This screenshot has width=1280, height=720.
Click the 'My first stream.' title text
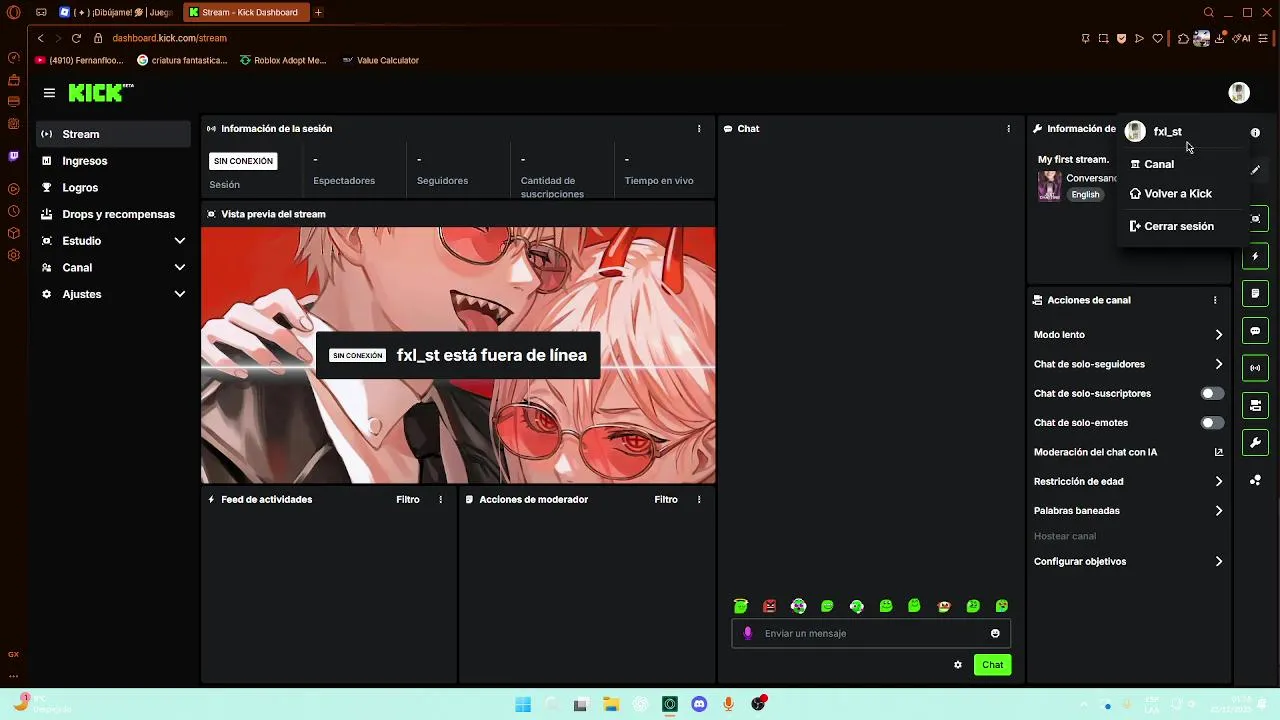[x=1073, y=160]
